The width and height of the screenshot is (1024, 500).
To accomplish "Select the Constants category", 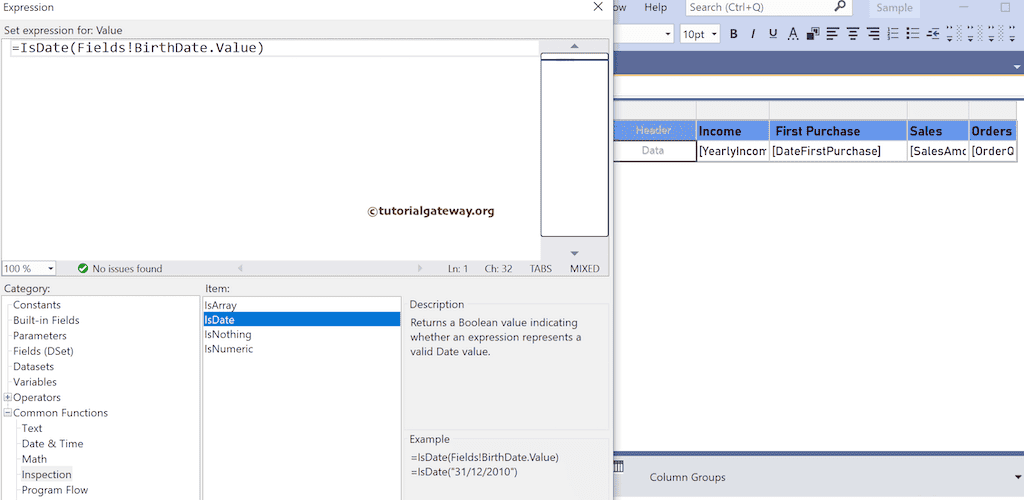I will (x=37, y=305).
